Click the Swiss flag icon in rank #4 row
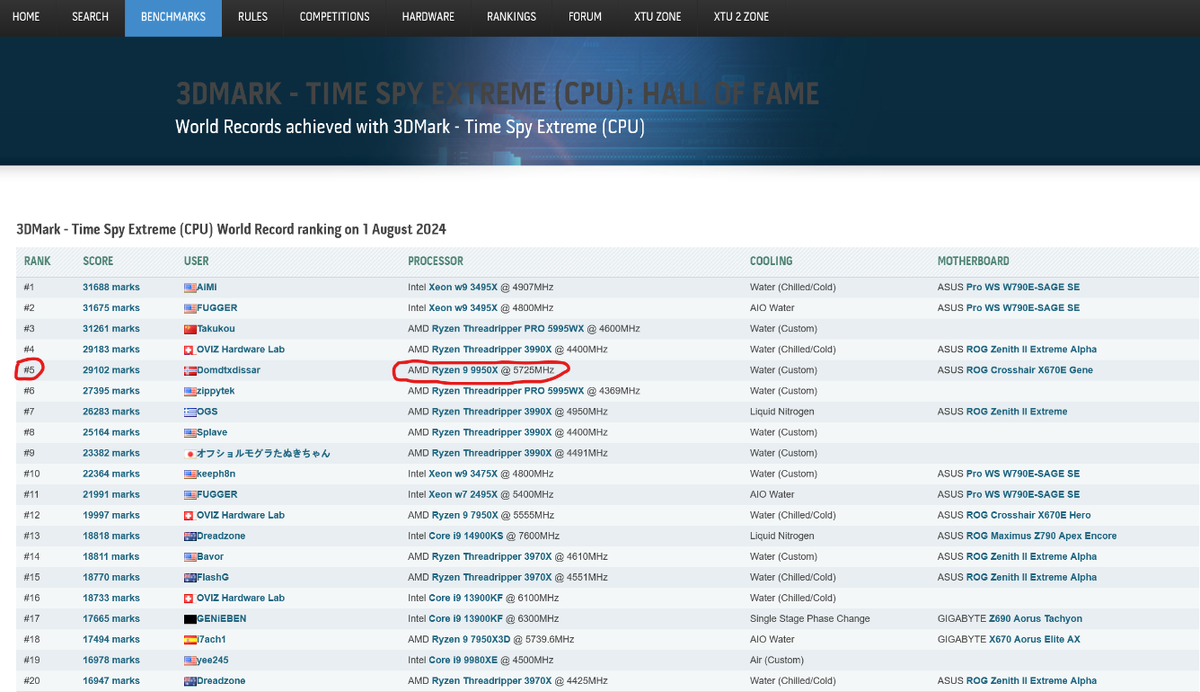The image size is (1200, 692). [x=190, y=349]
